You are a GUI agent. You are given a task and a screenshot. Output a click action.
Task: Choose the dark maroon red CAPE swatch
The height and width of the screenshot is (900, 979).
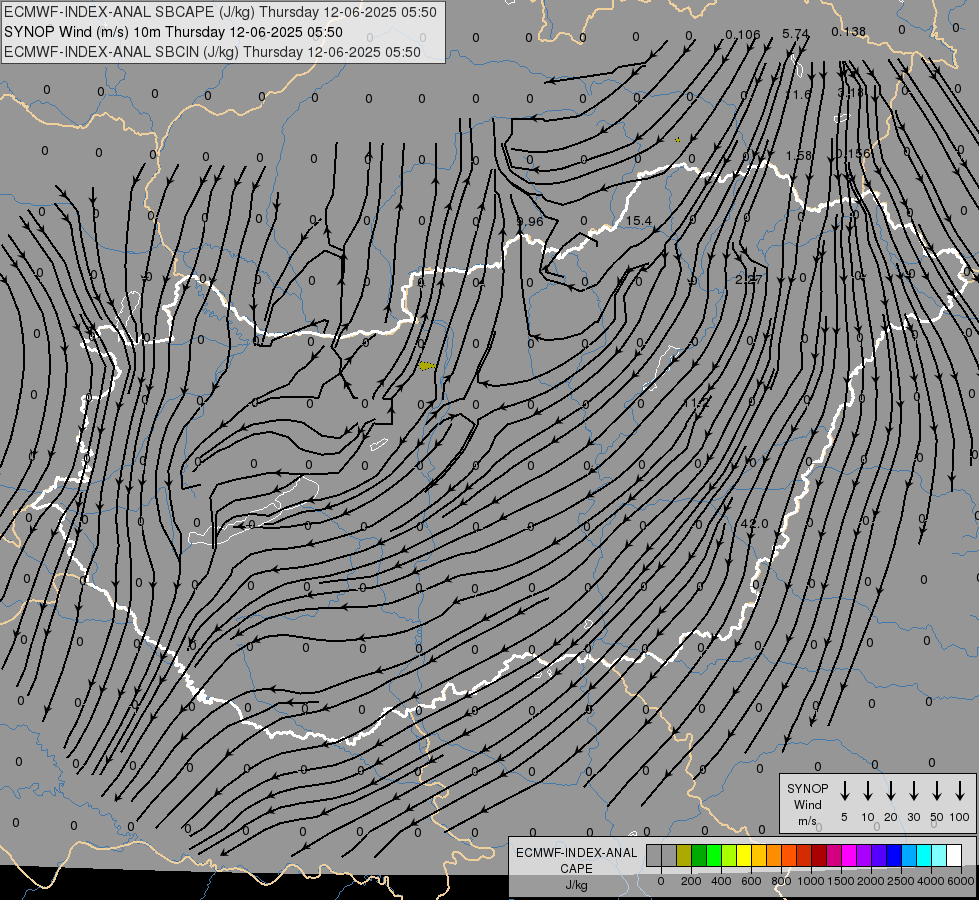coord(819,855)
